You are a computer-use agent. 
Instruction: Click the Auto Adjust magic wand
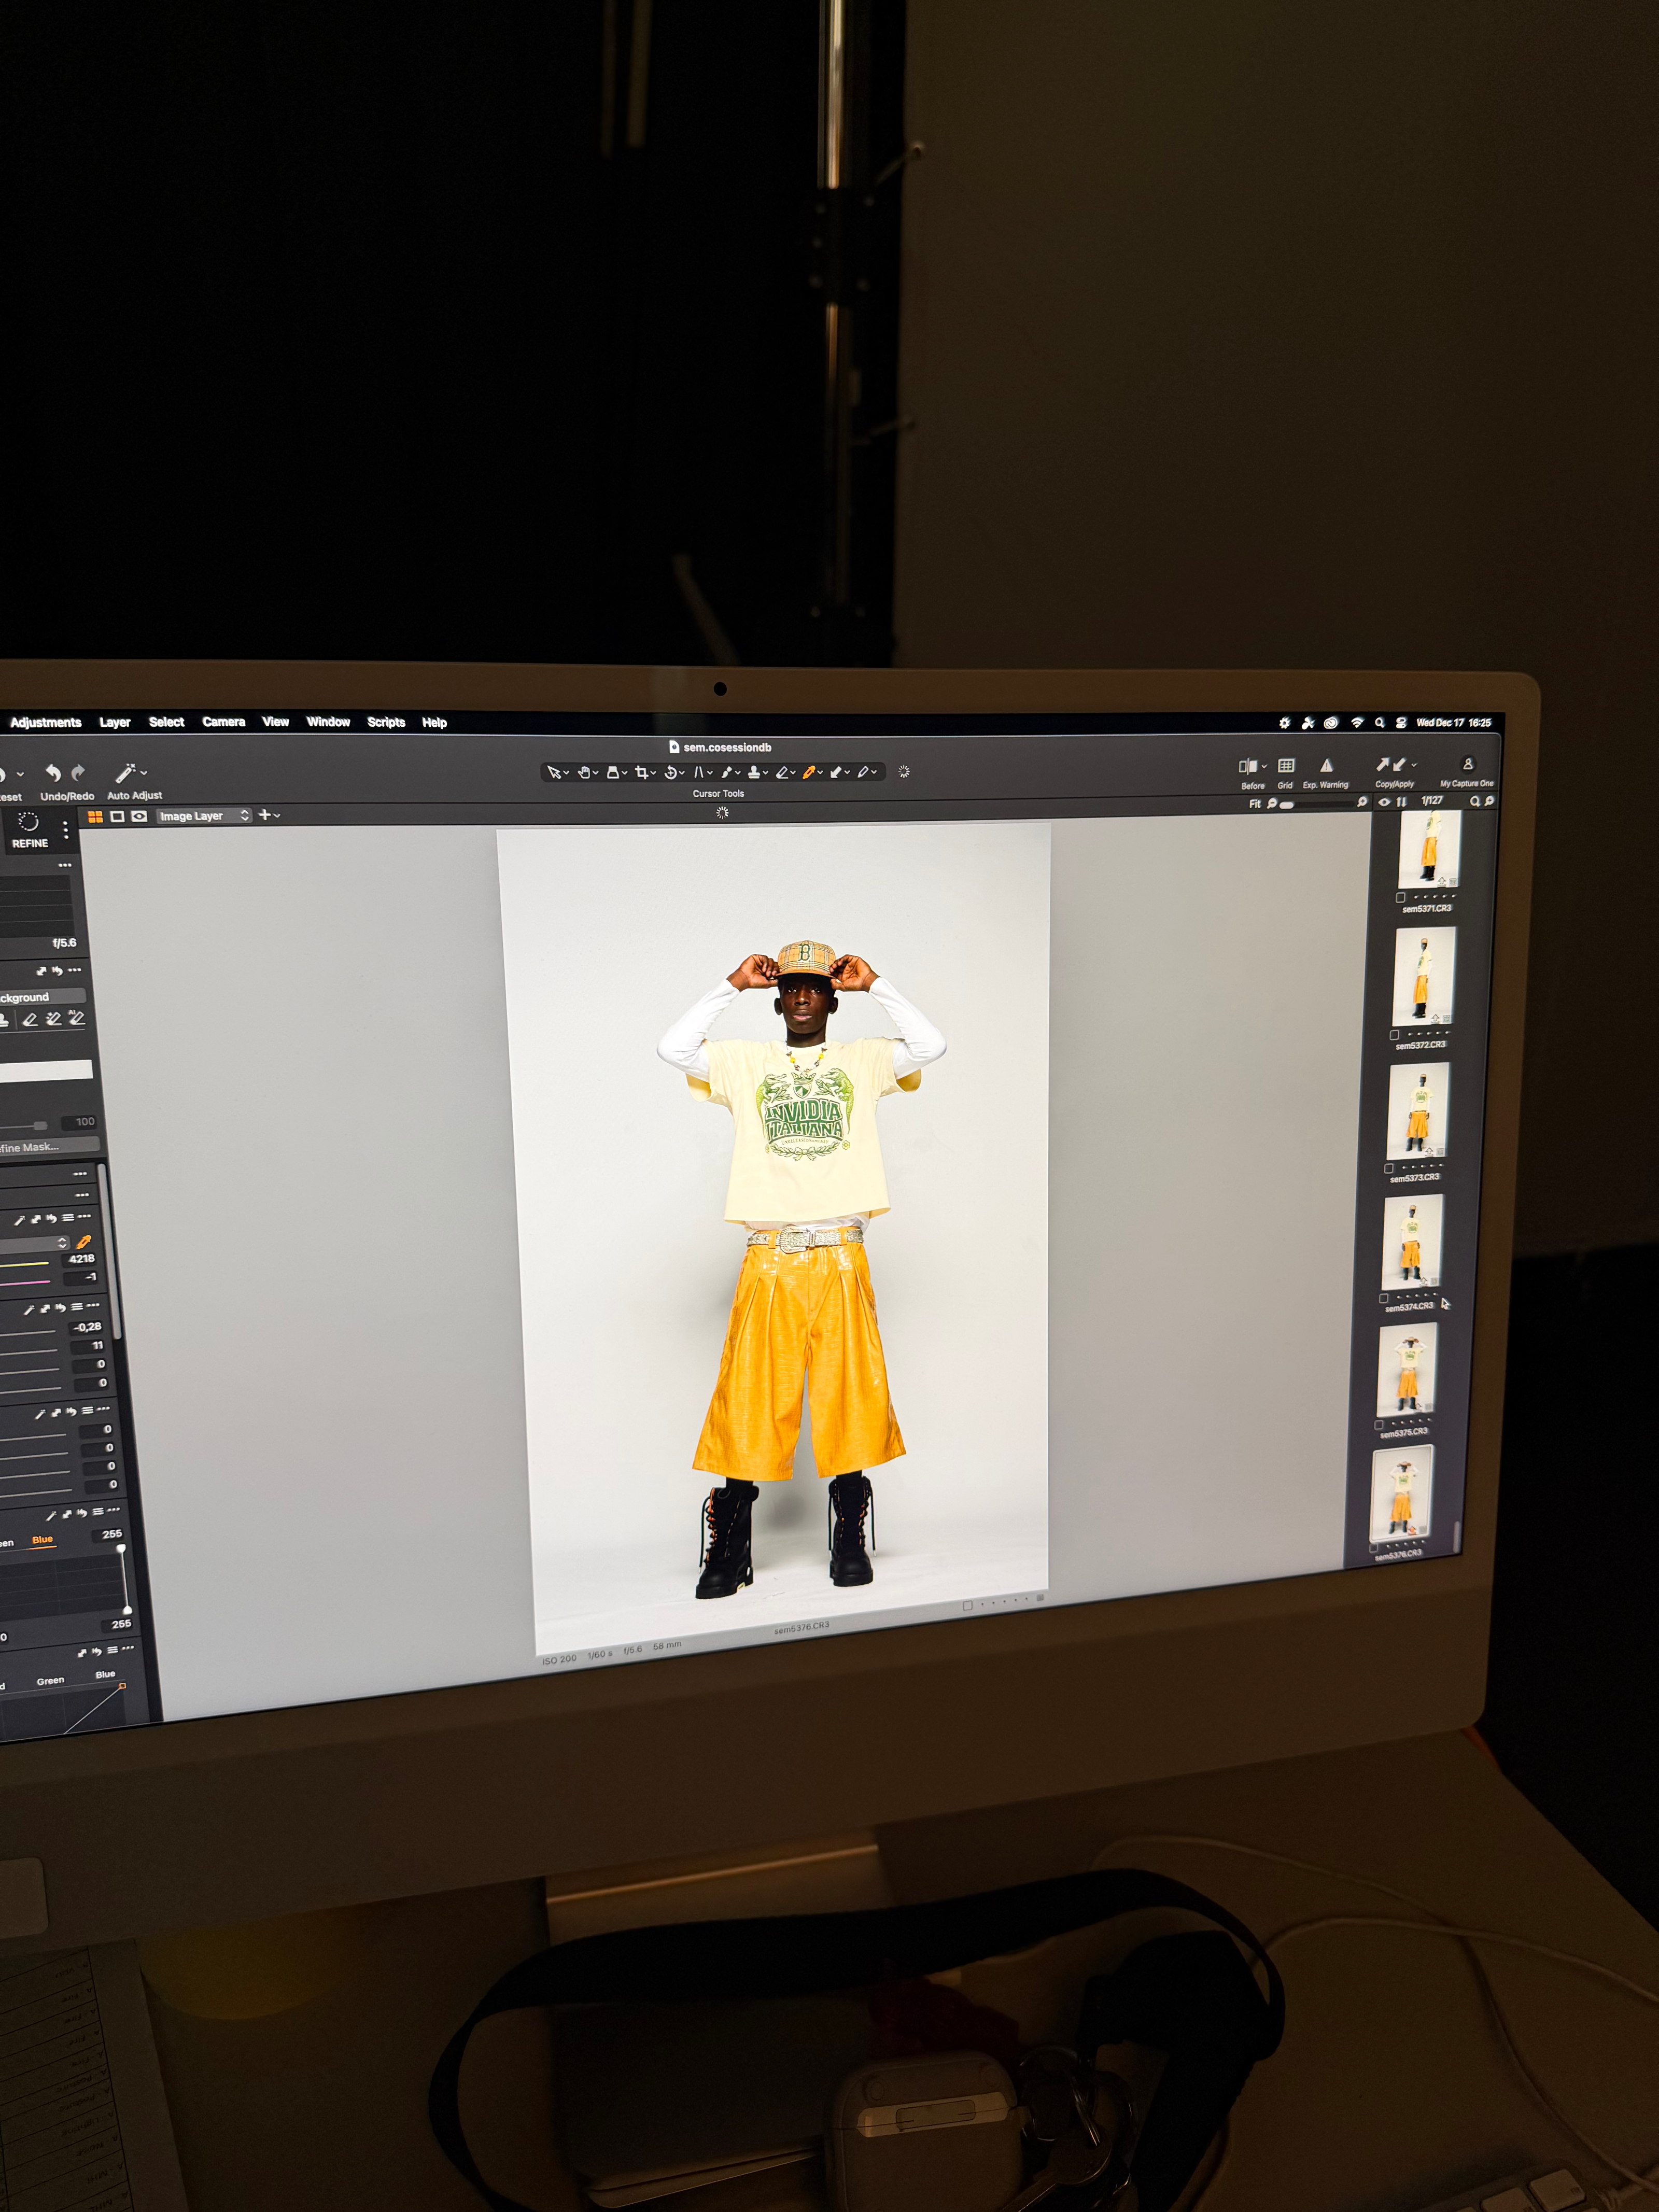(x=126, y=773)
